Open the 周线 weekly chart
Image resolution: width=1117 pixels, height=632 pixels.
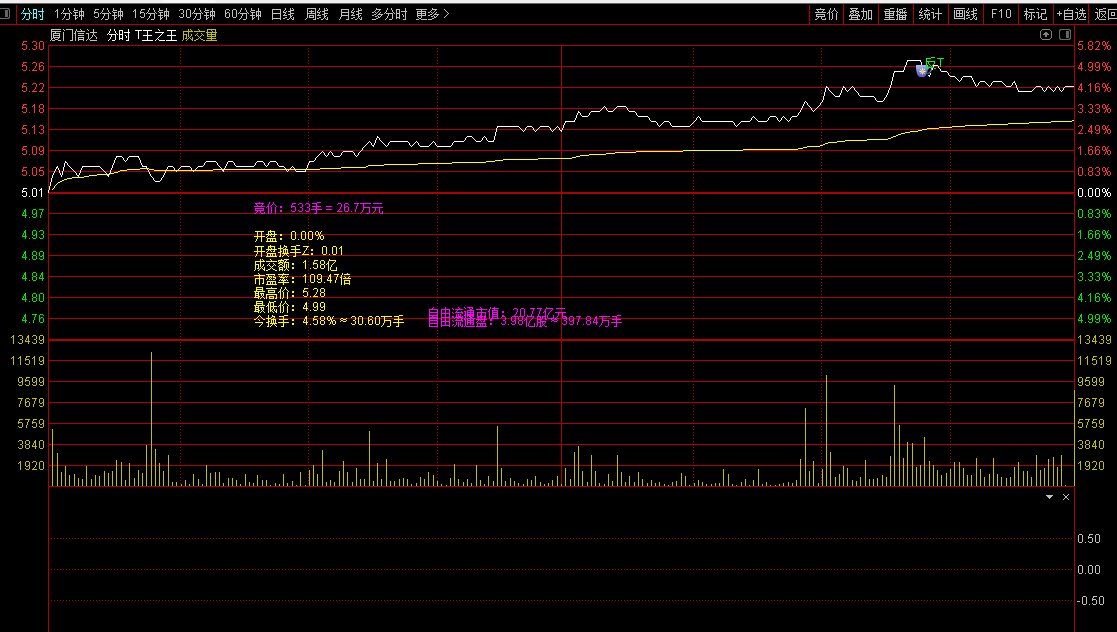point(316,14)
